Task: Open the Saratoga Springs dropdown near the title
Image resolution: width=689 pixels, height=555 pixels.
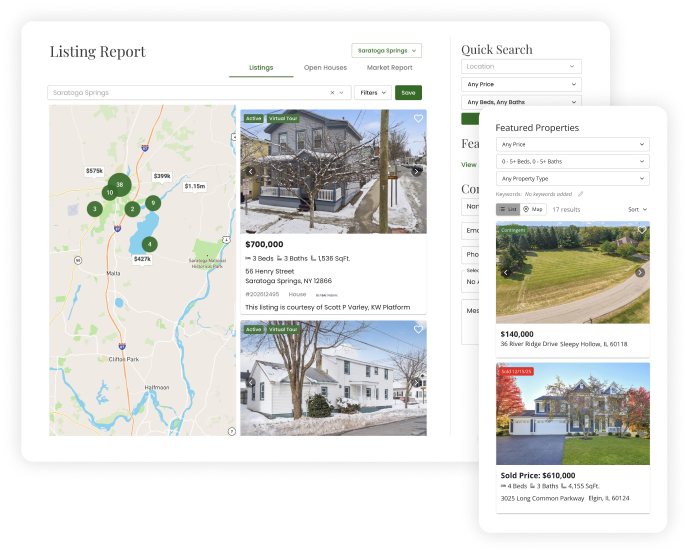Action: [x=386, y=50]
